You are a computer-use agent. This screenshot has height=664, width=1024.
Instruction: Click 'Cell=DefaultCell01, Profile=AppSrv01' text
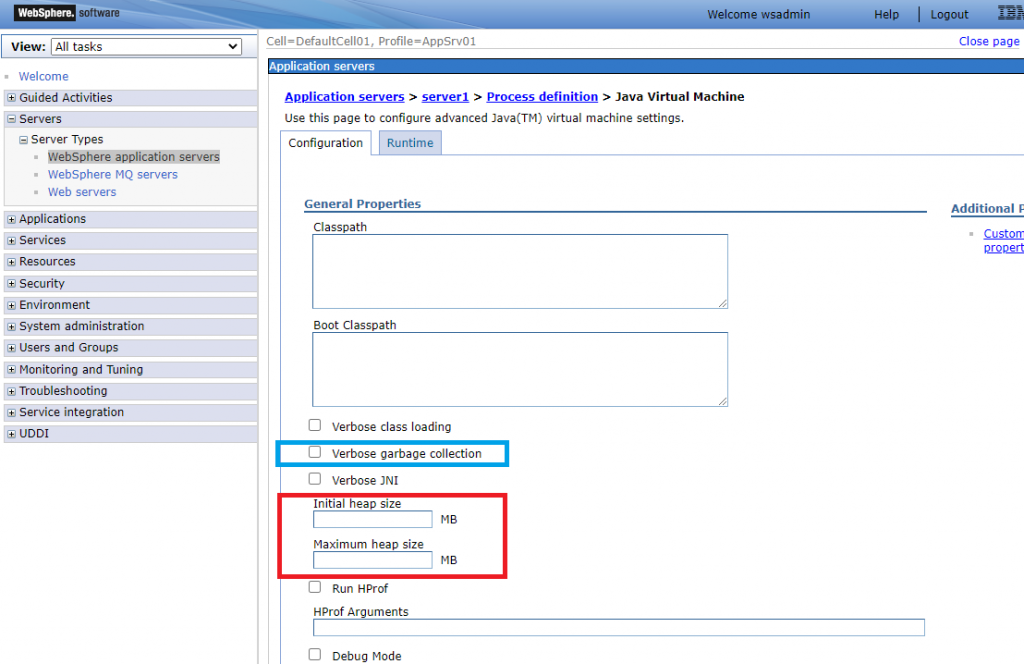[x=371, y=41]
